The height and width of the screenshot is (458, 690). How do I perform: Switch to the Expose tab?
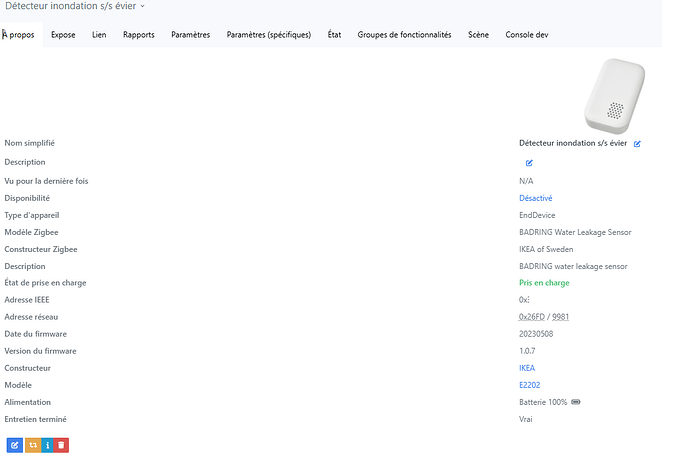click(x=63, y=35)
